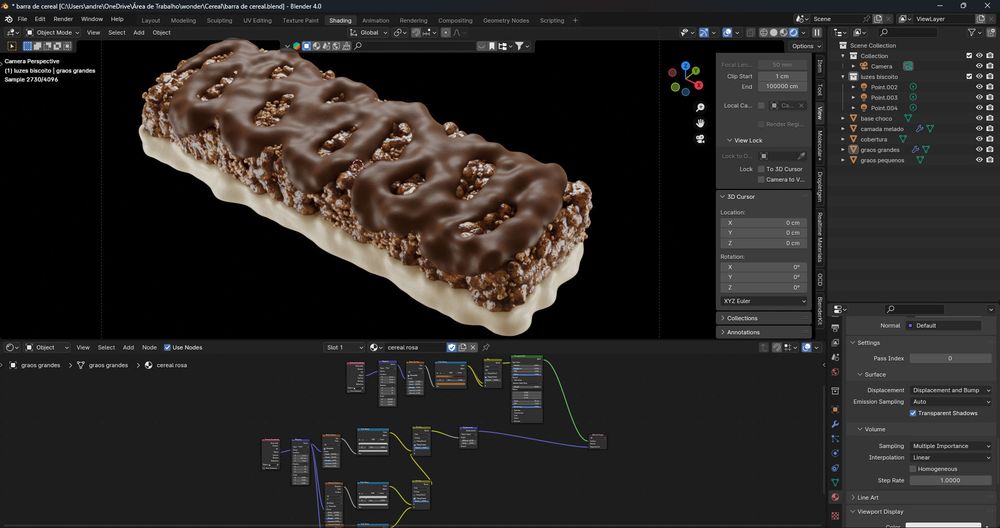Expand the Collections panel

tap(742, 318)
